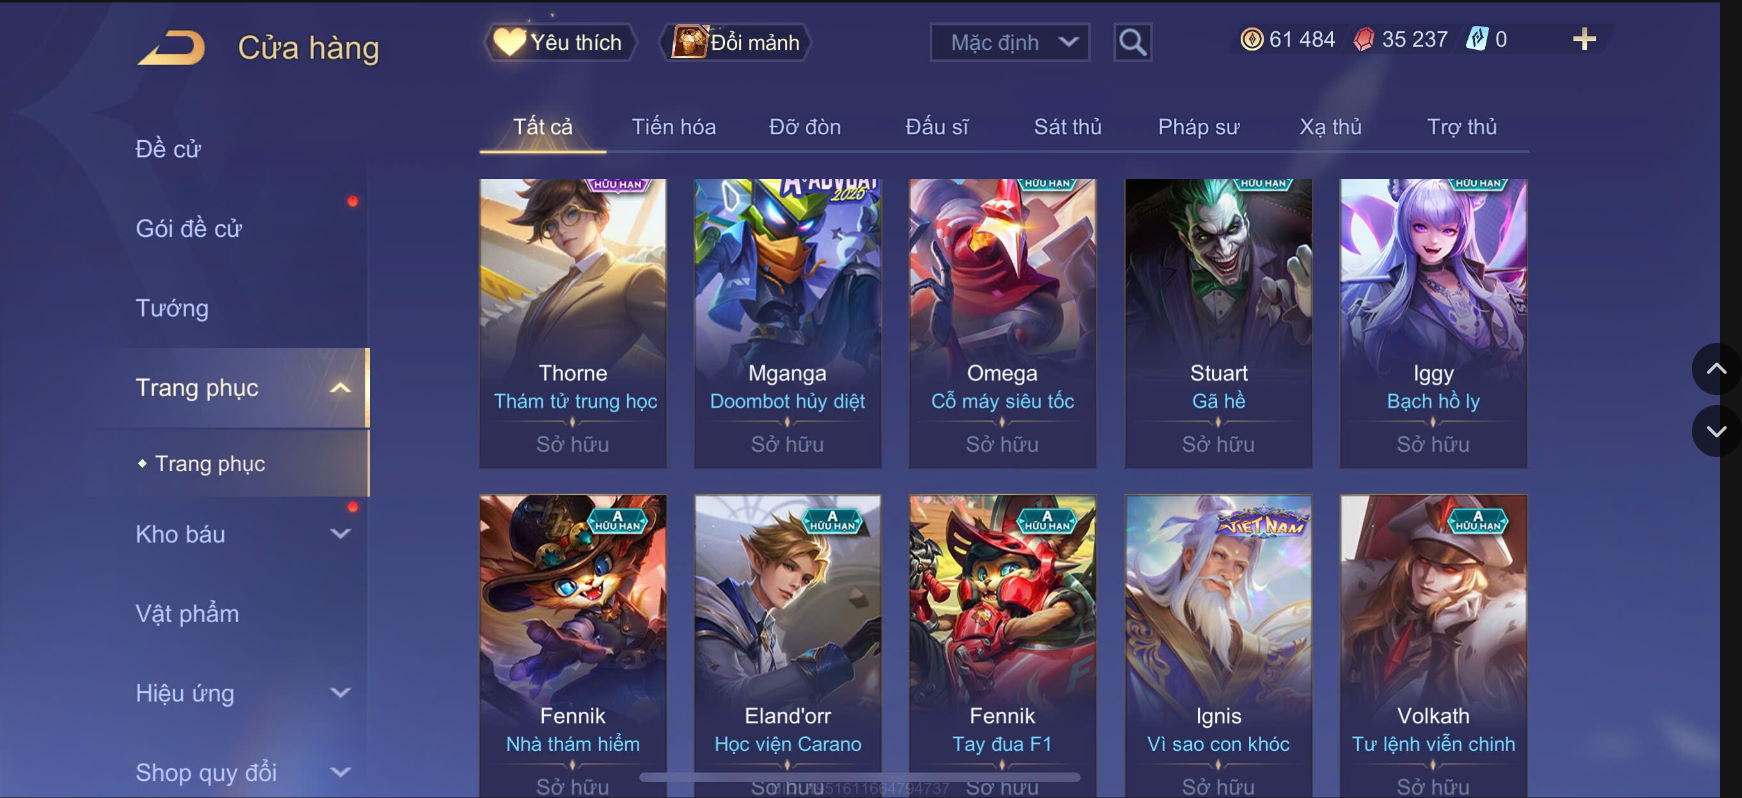Select Stuart Gã hề skin card
1742x798 pixels.
pos(1218,323)
